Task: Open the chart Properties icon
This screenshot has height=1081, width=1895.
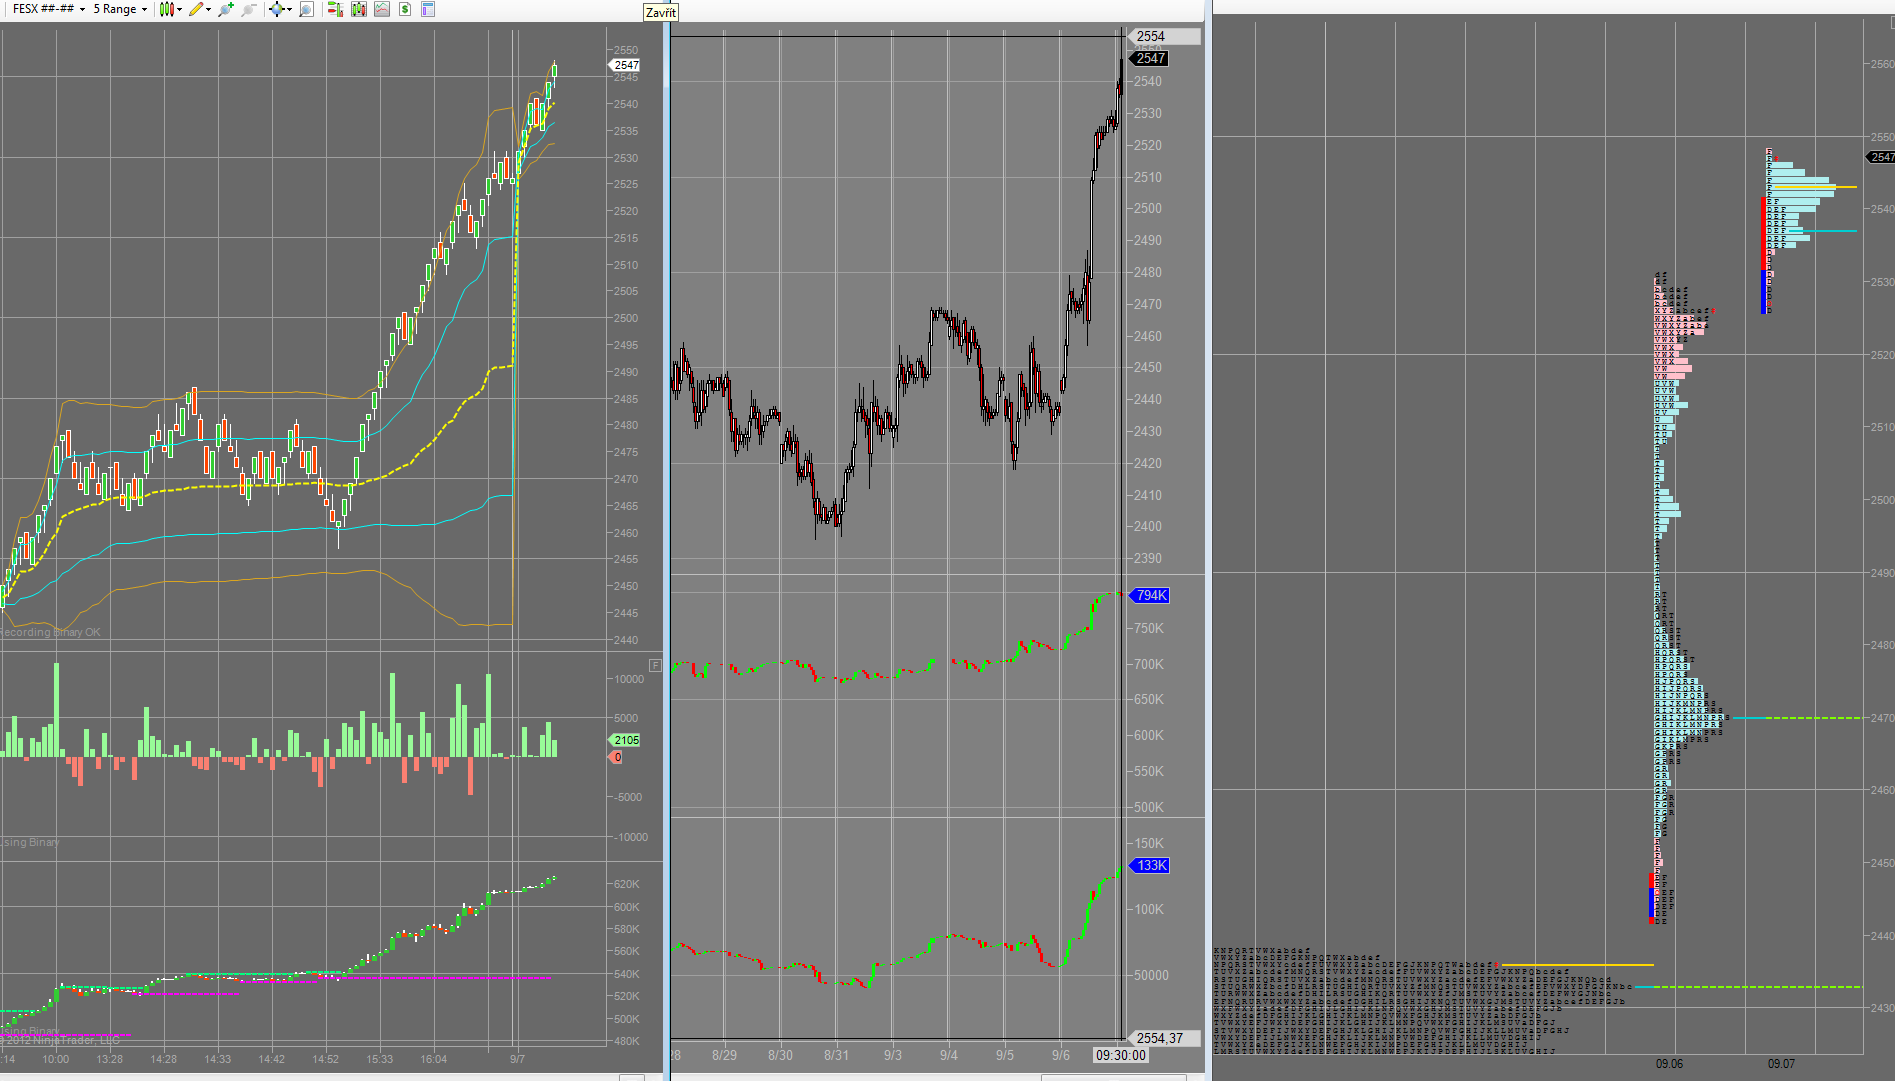Action: 428,9
